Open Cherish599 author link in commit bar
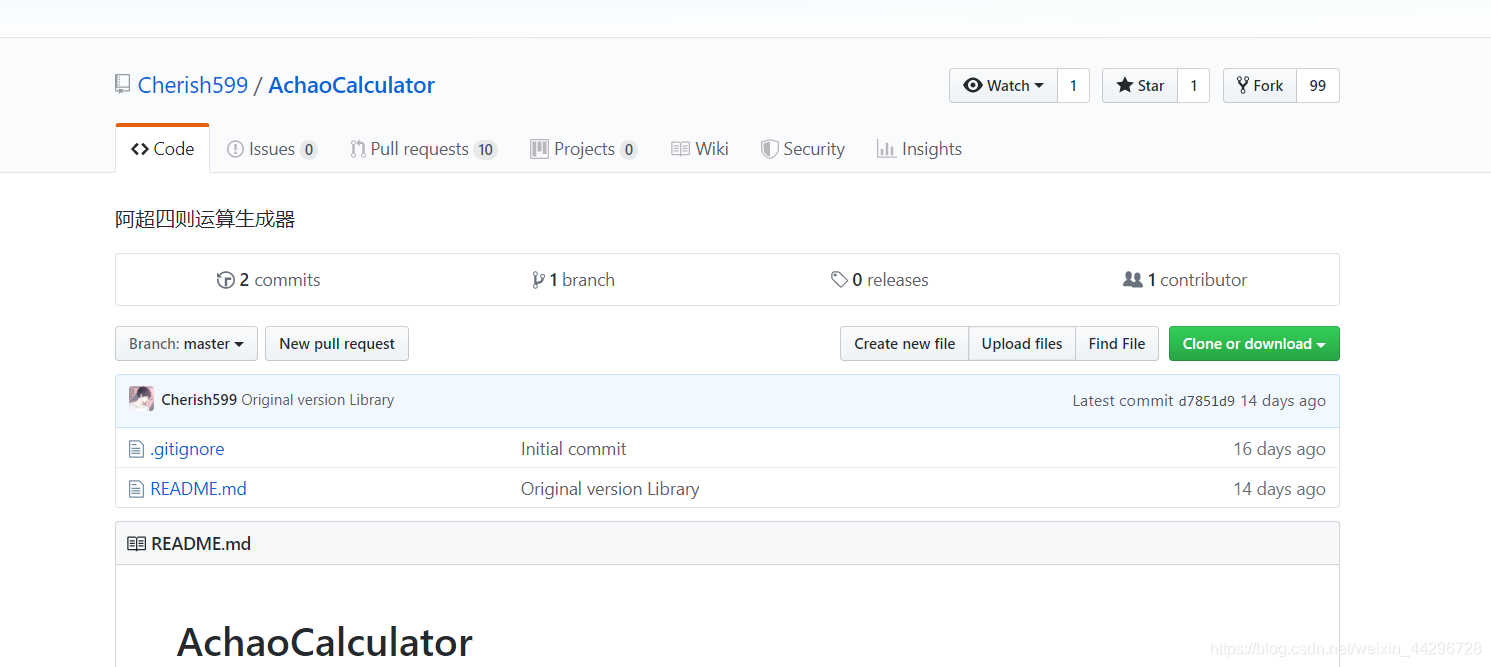 [199, 400]
